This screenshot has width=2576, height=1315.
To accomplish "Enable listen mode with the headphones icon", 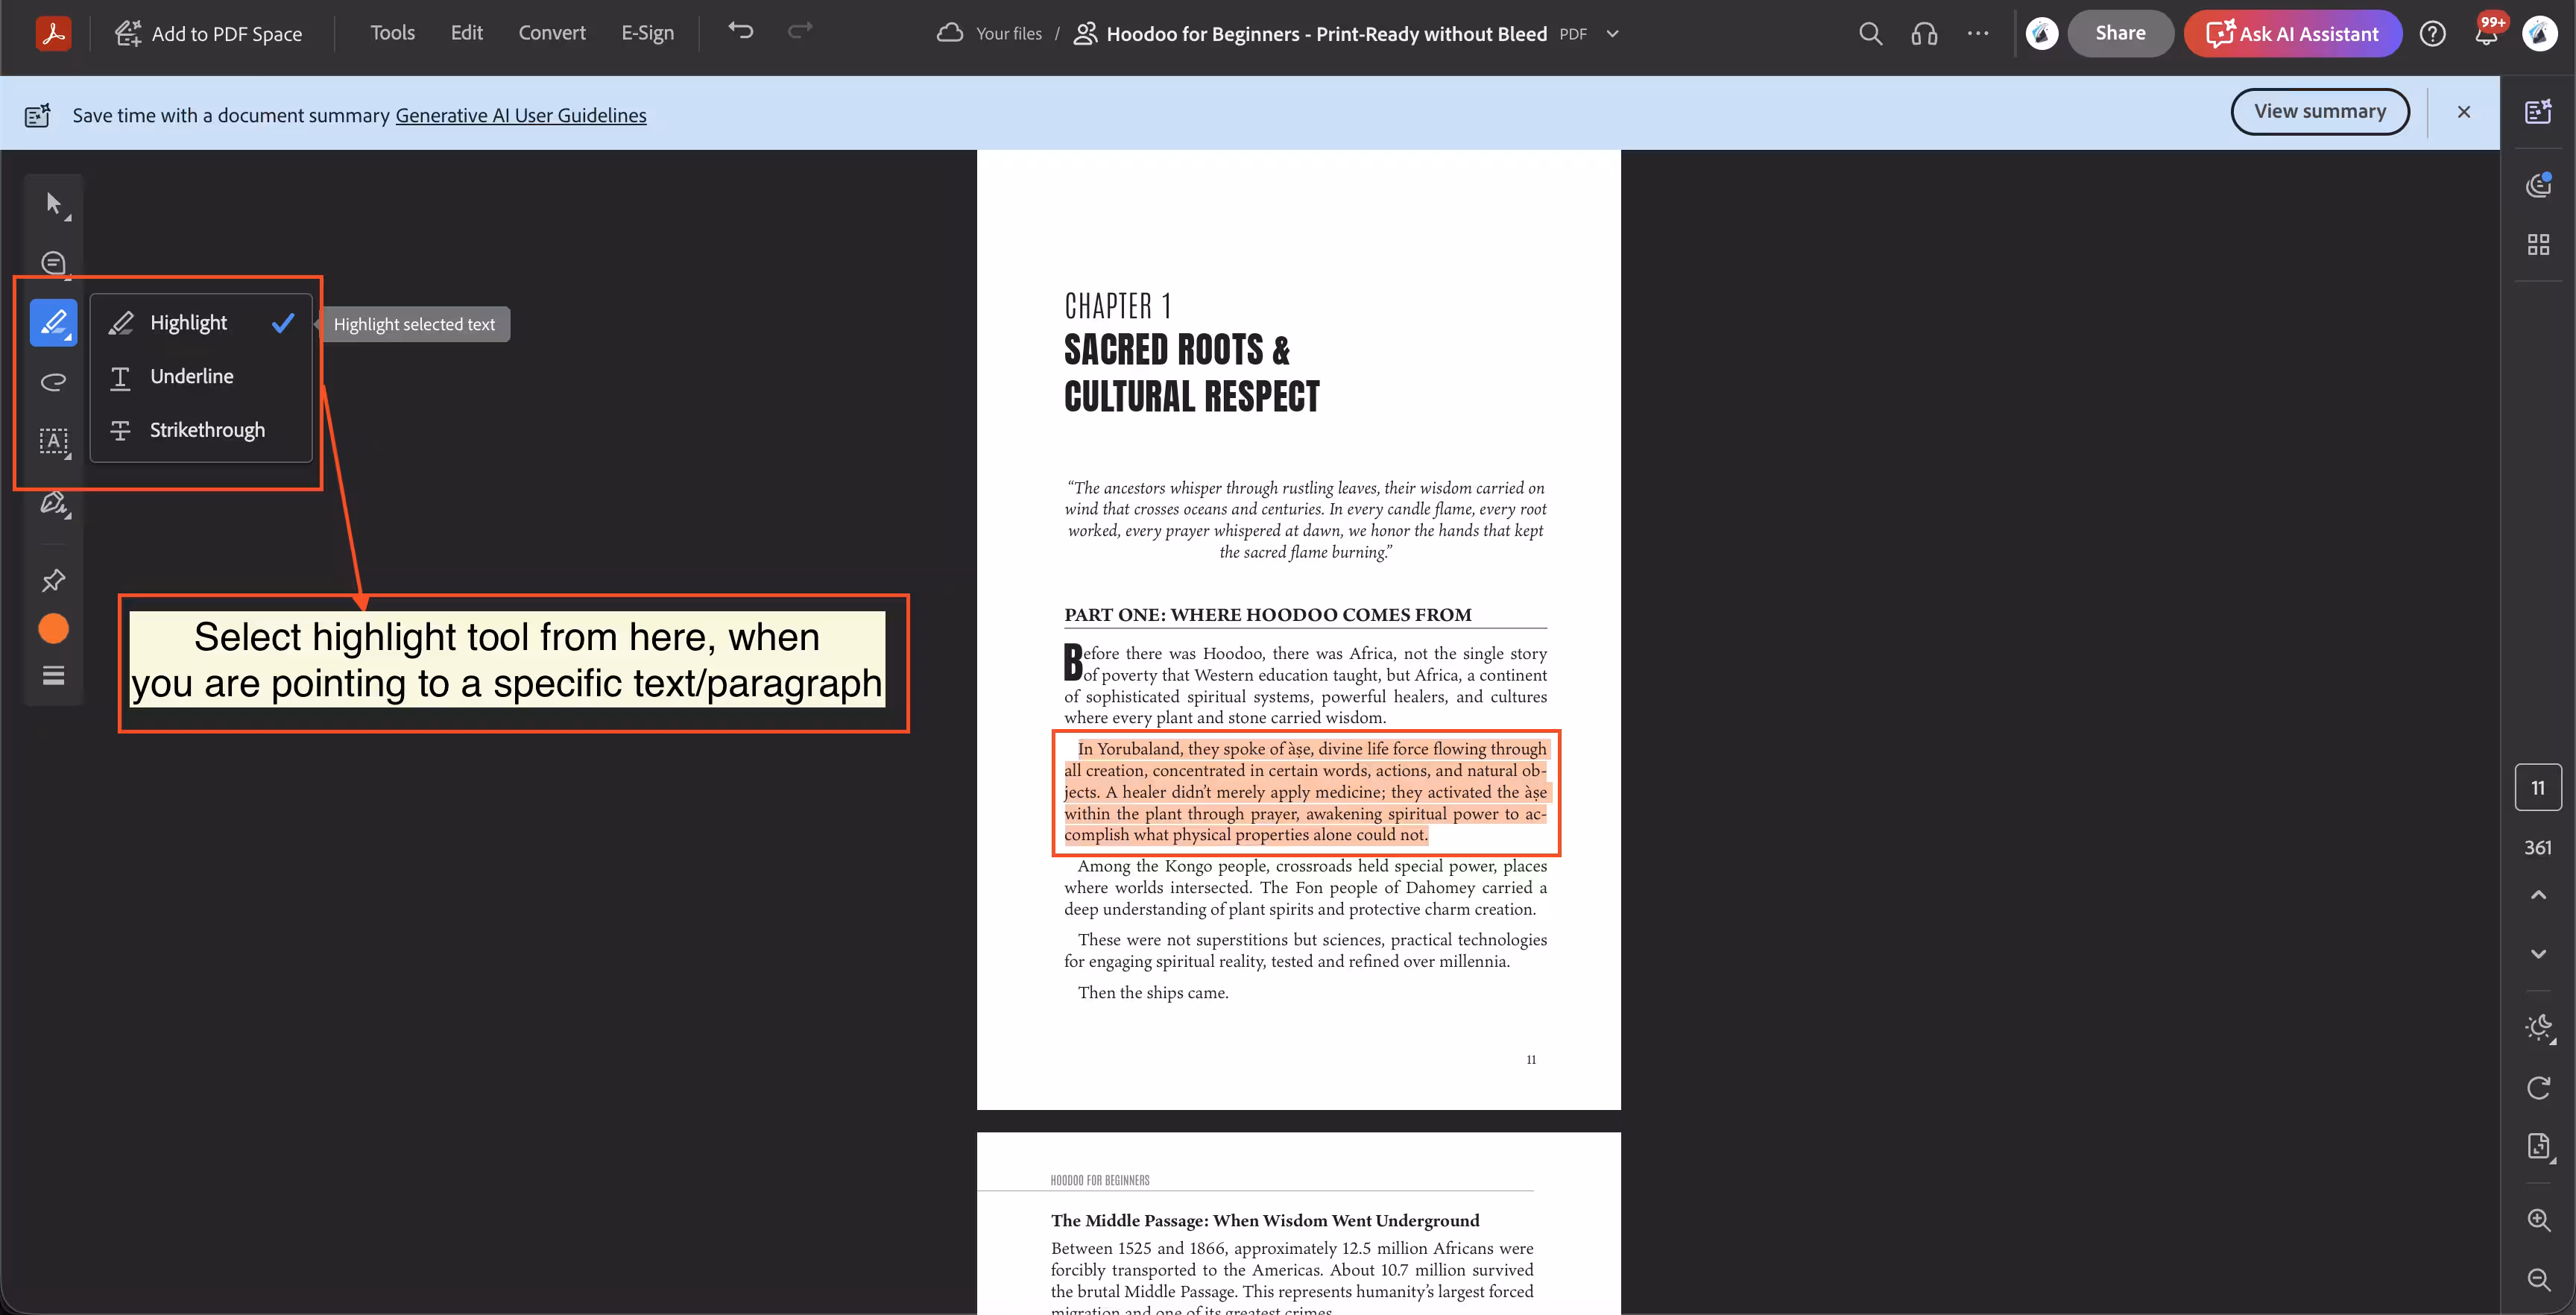I will point(1925,33).
